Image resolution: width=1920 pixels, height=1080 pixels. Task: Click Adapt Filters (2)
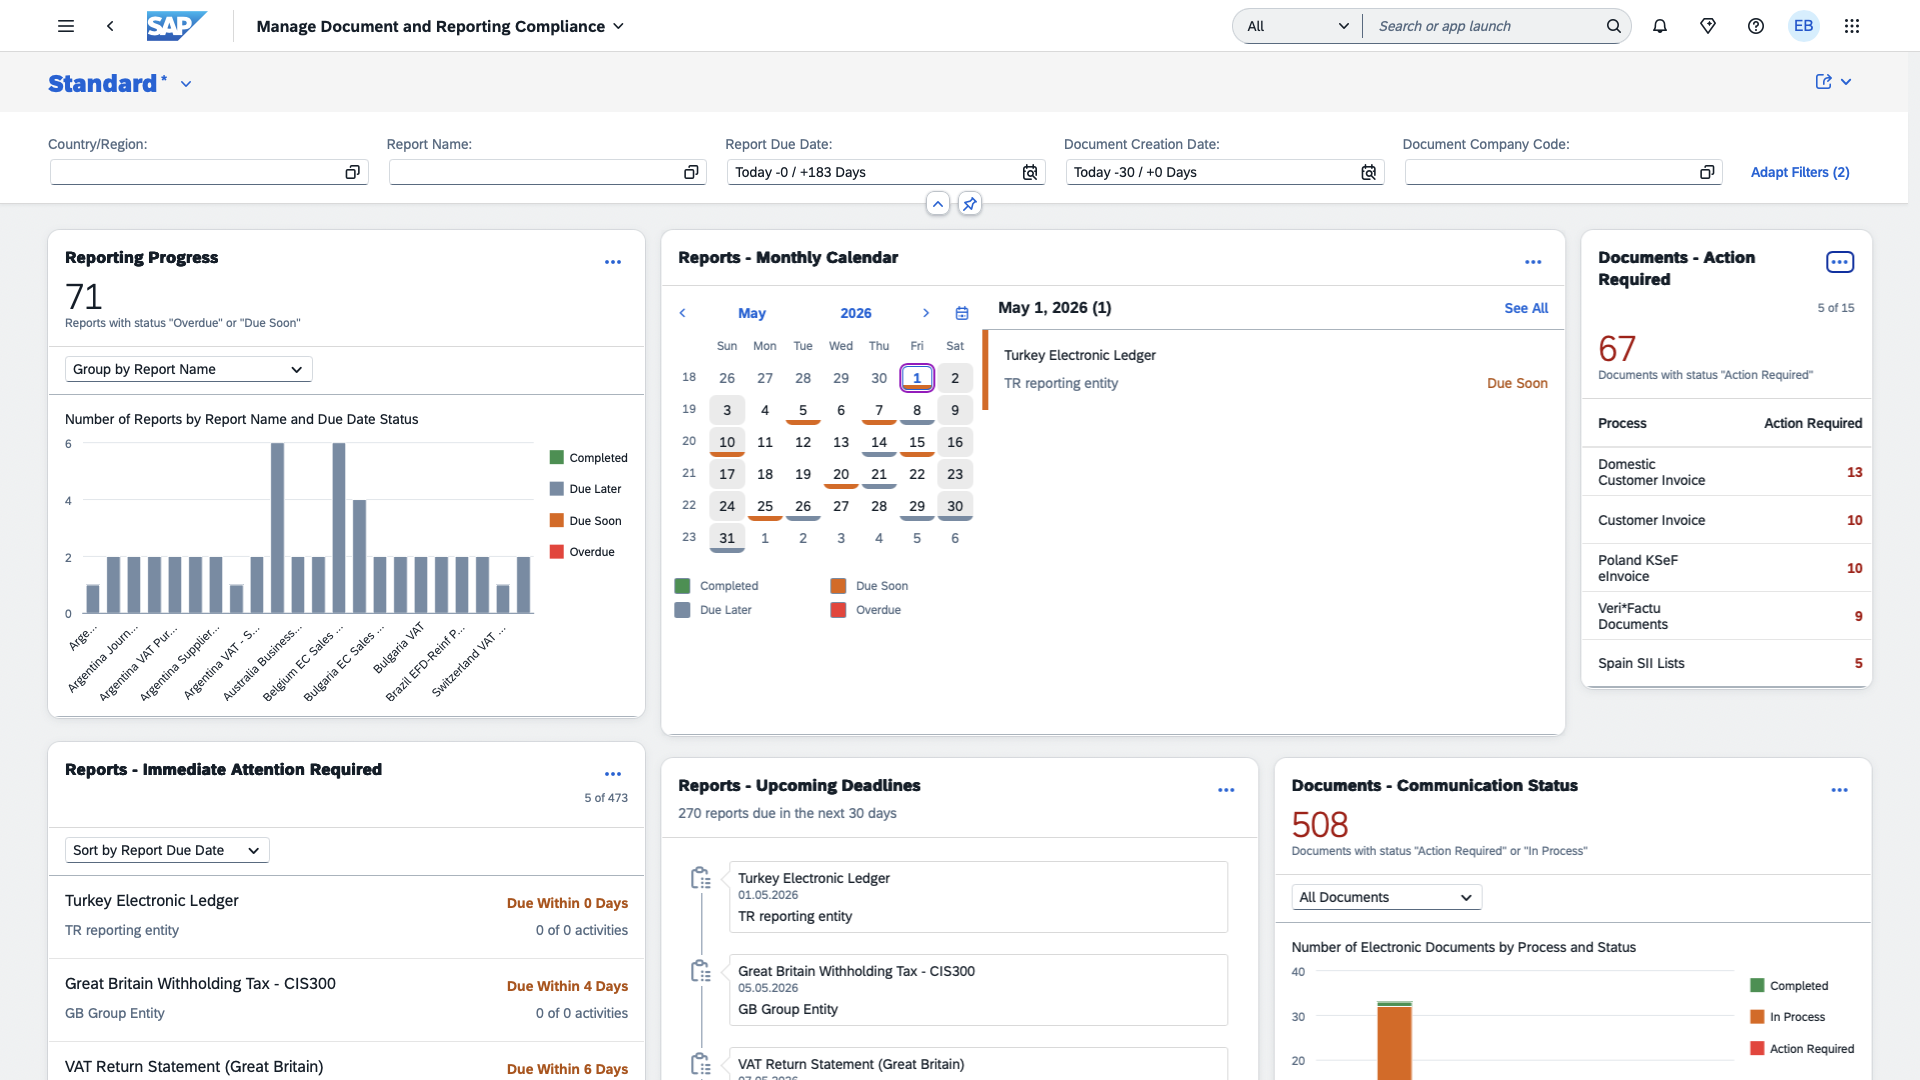1800,172
